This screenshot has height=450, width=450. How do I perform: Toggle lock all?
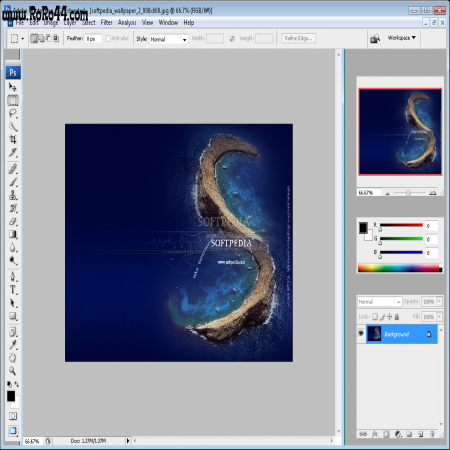[x=397, y=317]
